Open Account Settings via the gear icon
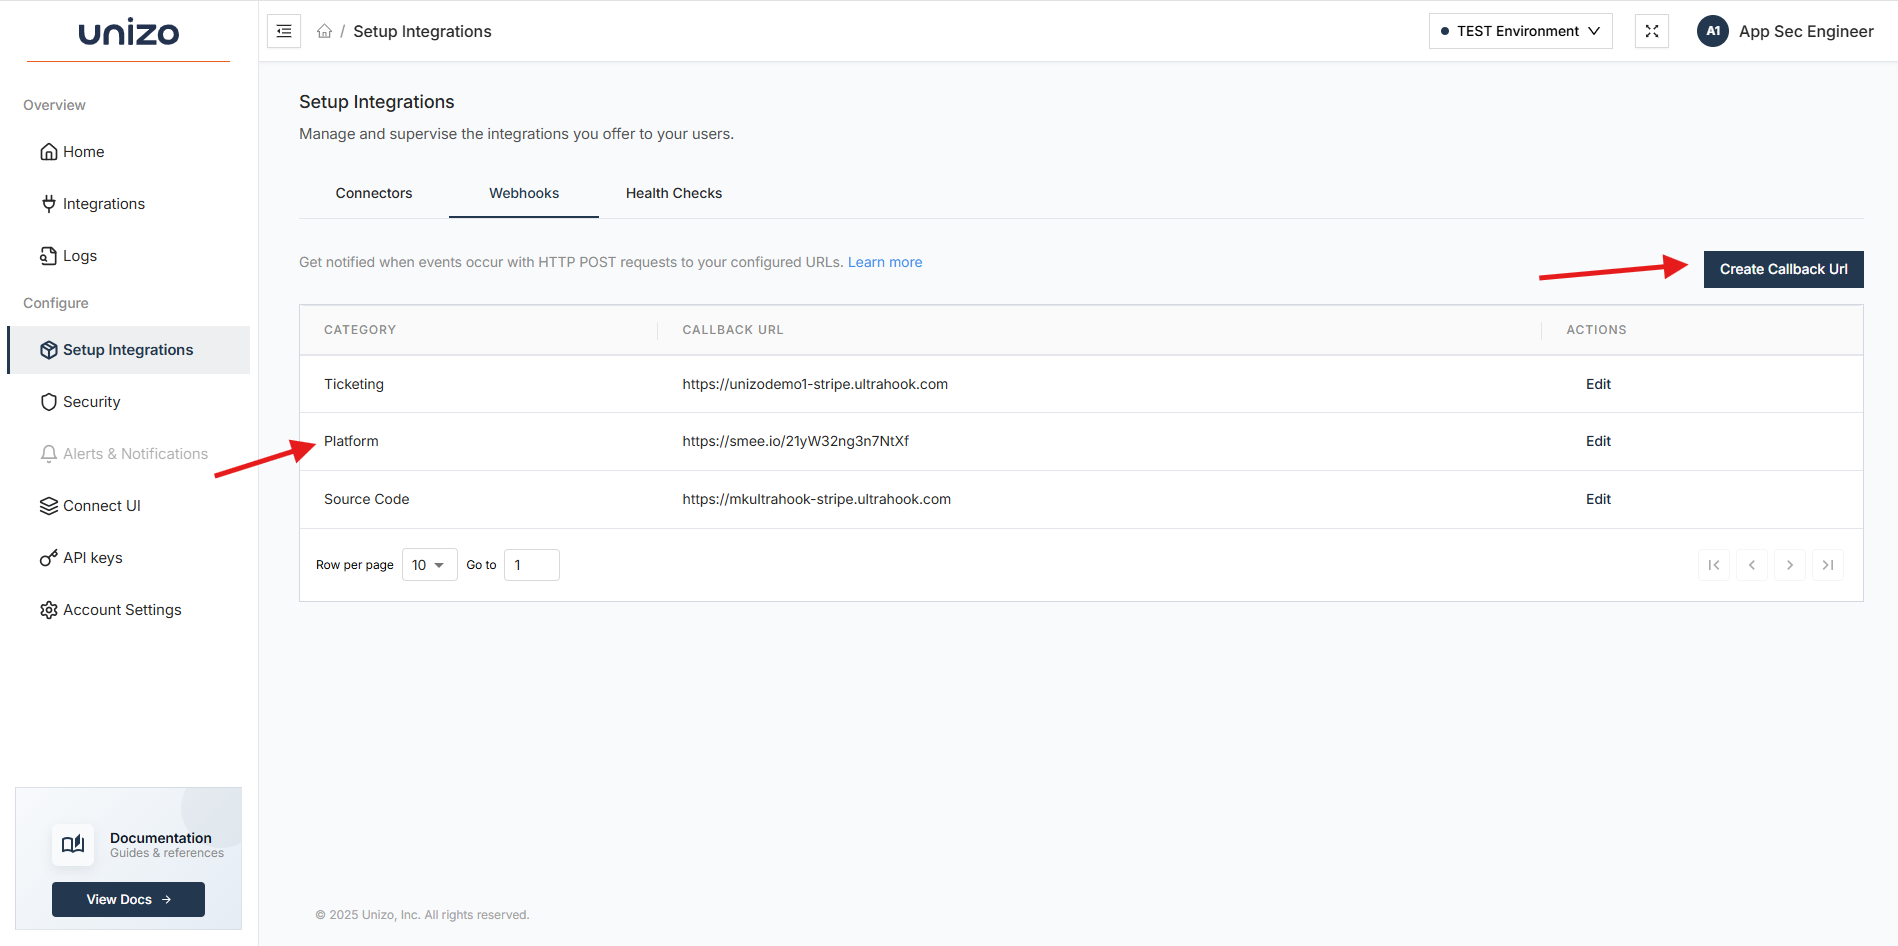Viewport: 1898px width, 946px height. (49, 609)
